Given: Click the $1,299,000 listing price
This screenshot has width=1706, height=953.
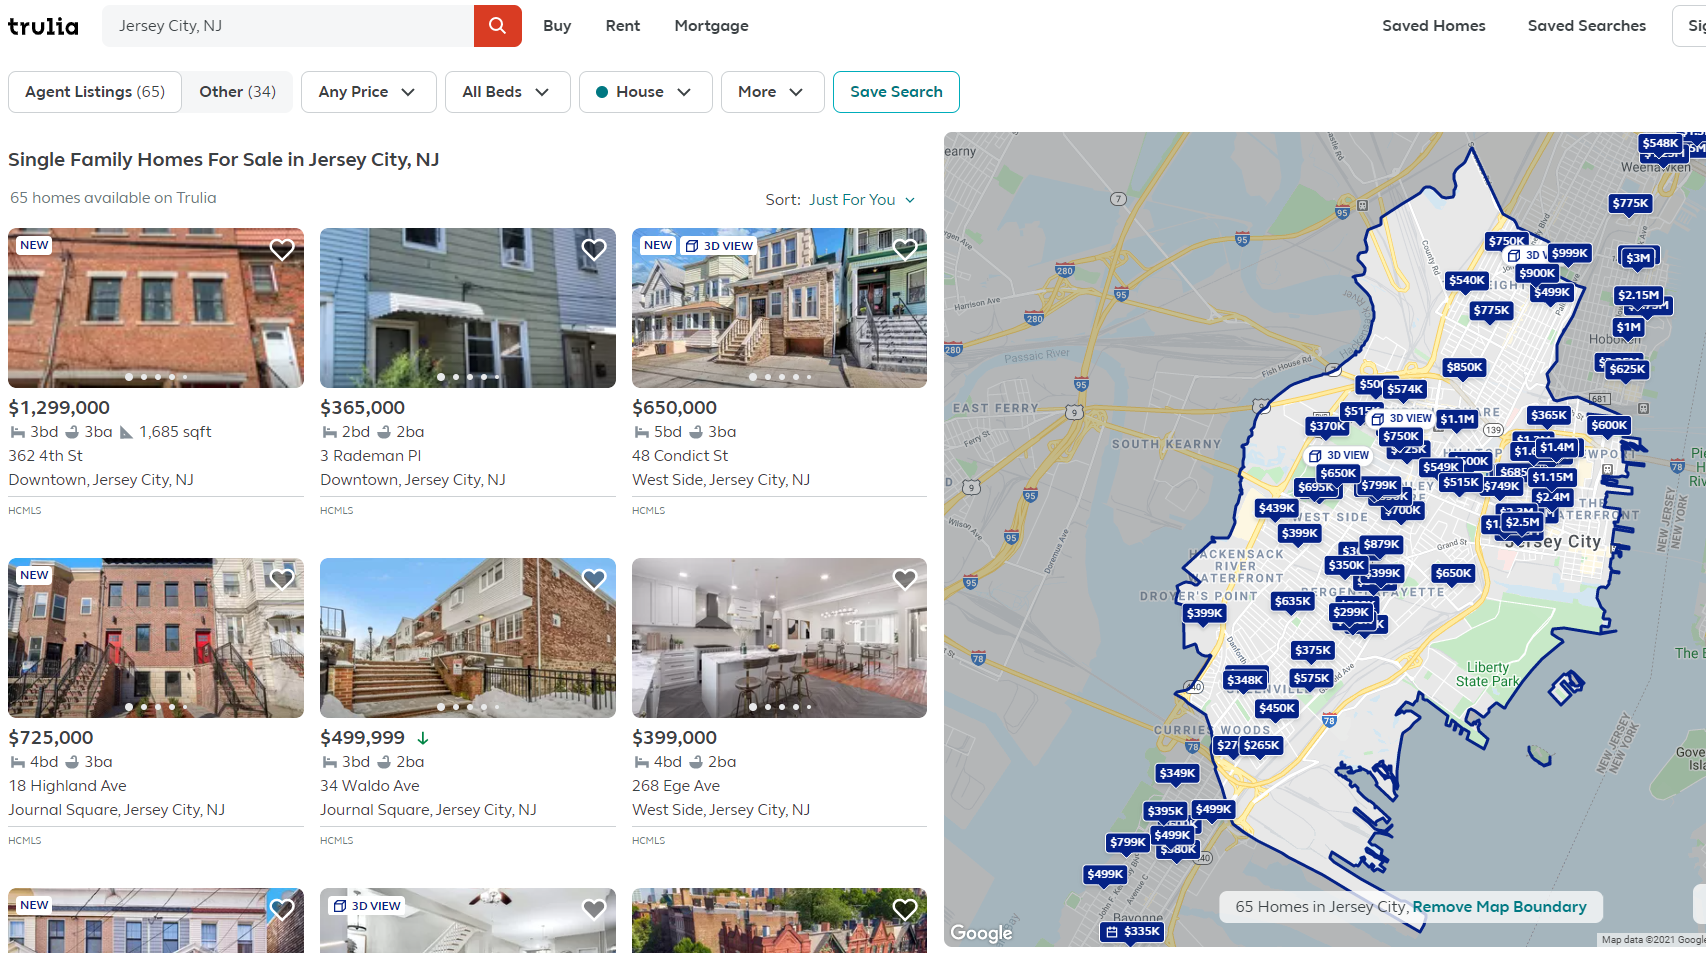Looking at the screenshot, I should coord(59,408).
